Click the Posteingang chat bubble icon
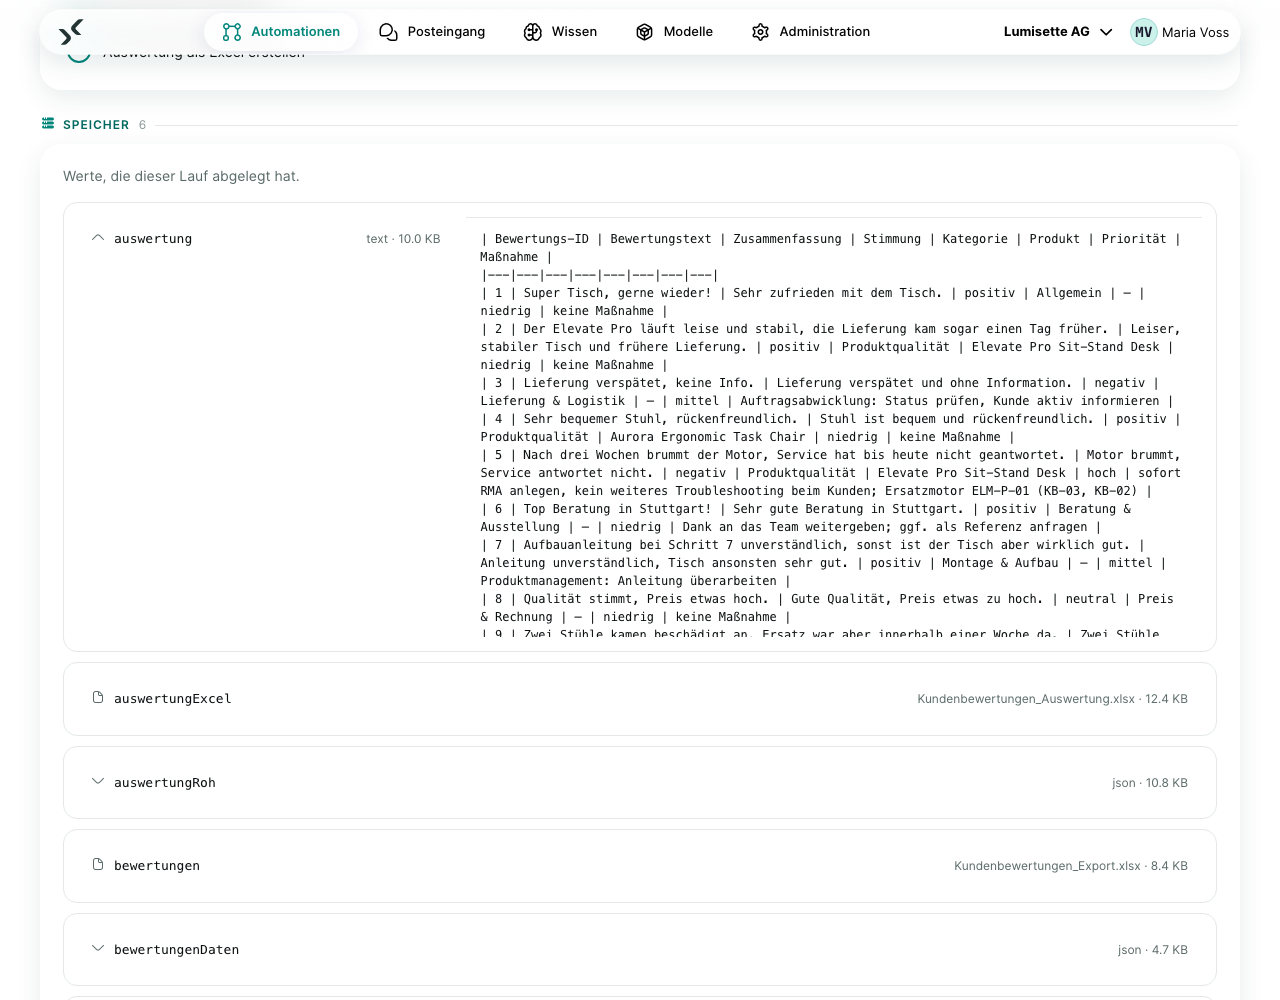This screenshot has width=1280, height=1000. click(388, 32)
